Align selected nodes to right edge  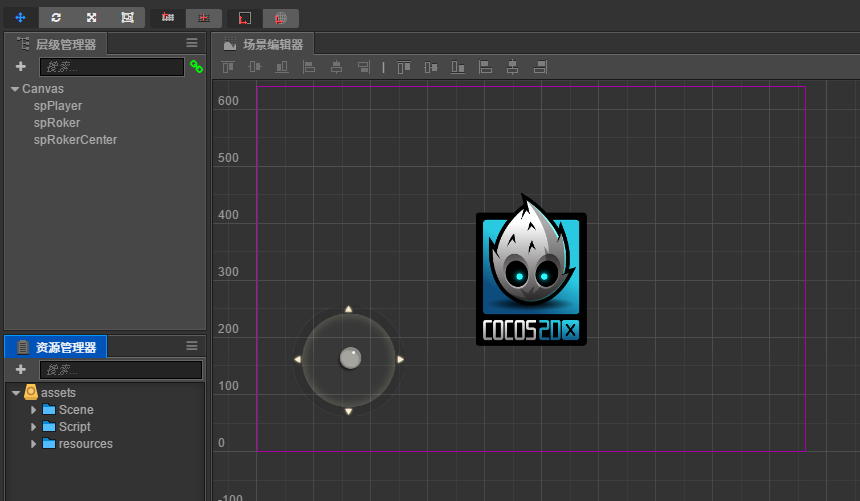[x=364, y=67]
